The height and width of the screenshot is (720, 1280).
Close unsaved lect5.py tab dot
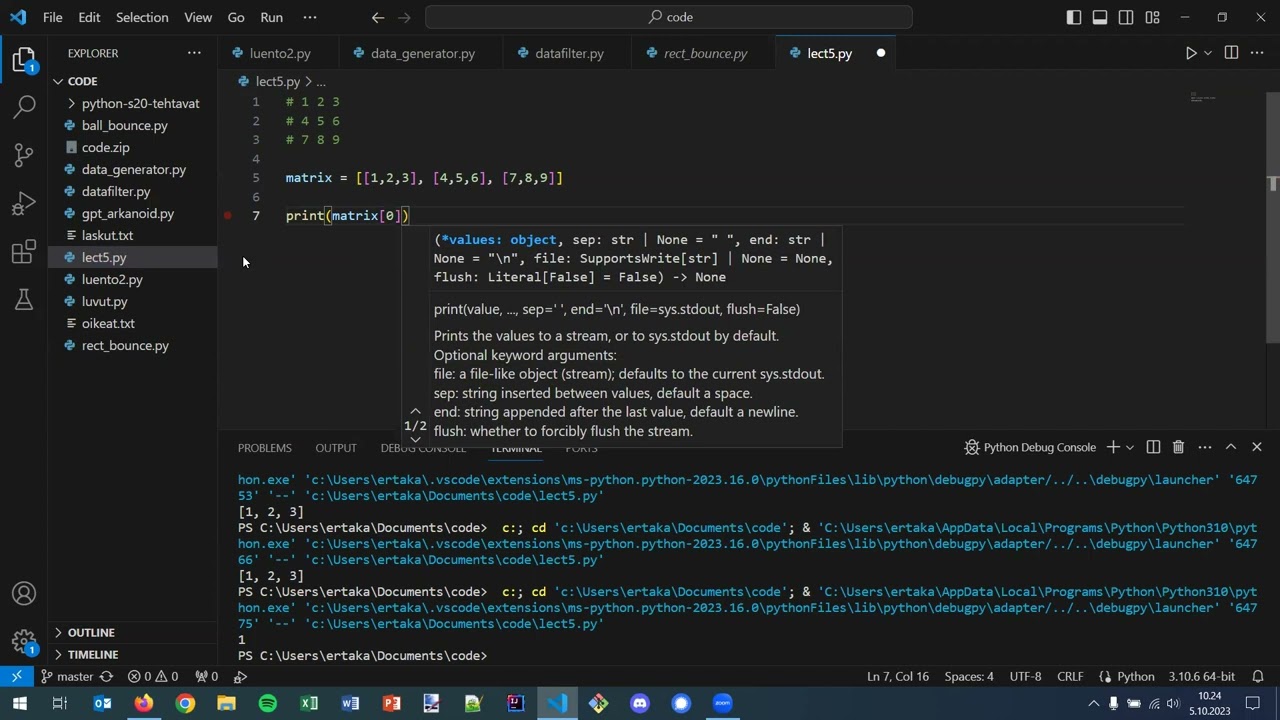881,53
